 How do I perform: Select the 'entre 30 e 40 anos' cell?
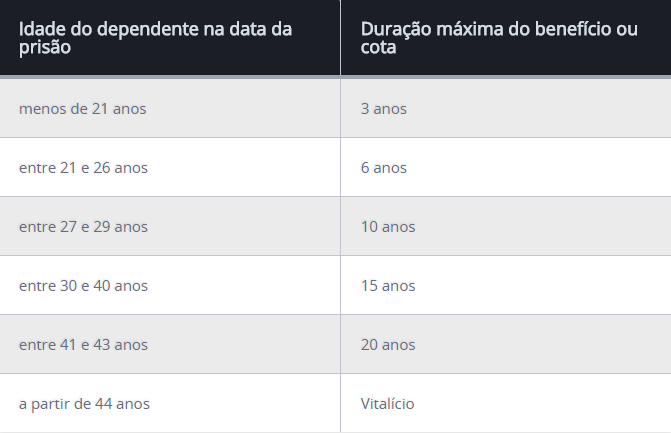coord(83,285)
